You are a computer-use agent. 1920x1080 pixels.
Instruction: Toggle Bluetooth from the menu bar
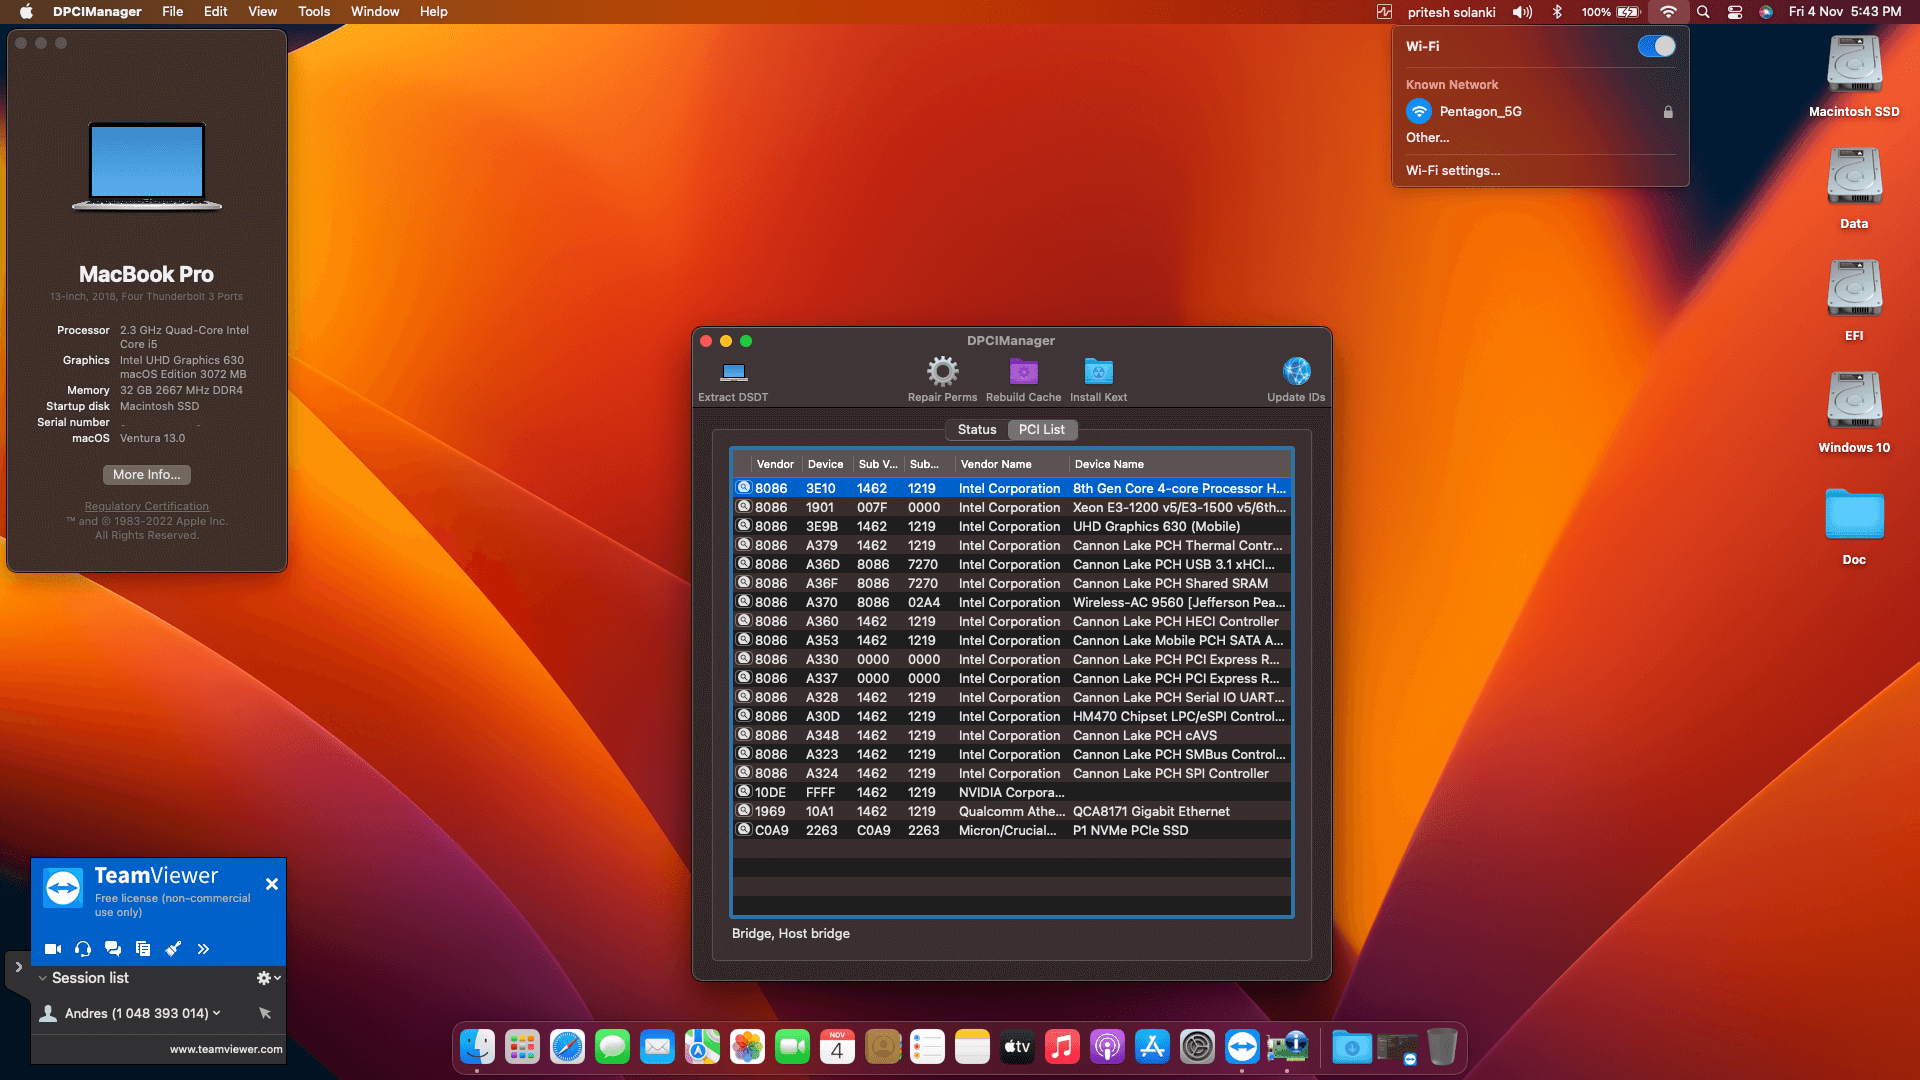click(1556, 12)
